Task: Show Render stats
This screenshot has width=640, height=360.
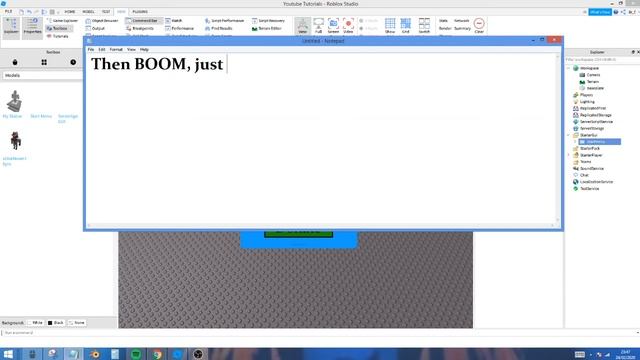Action: point(445,28)
